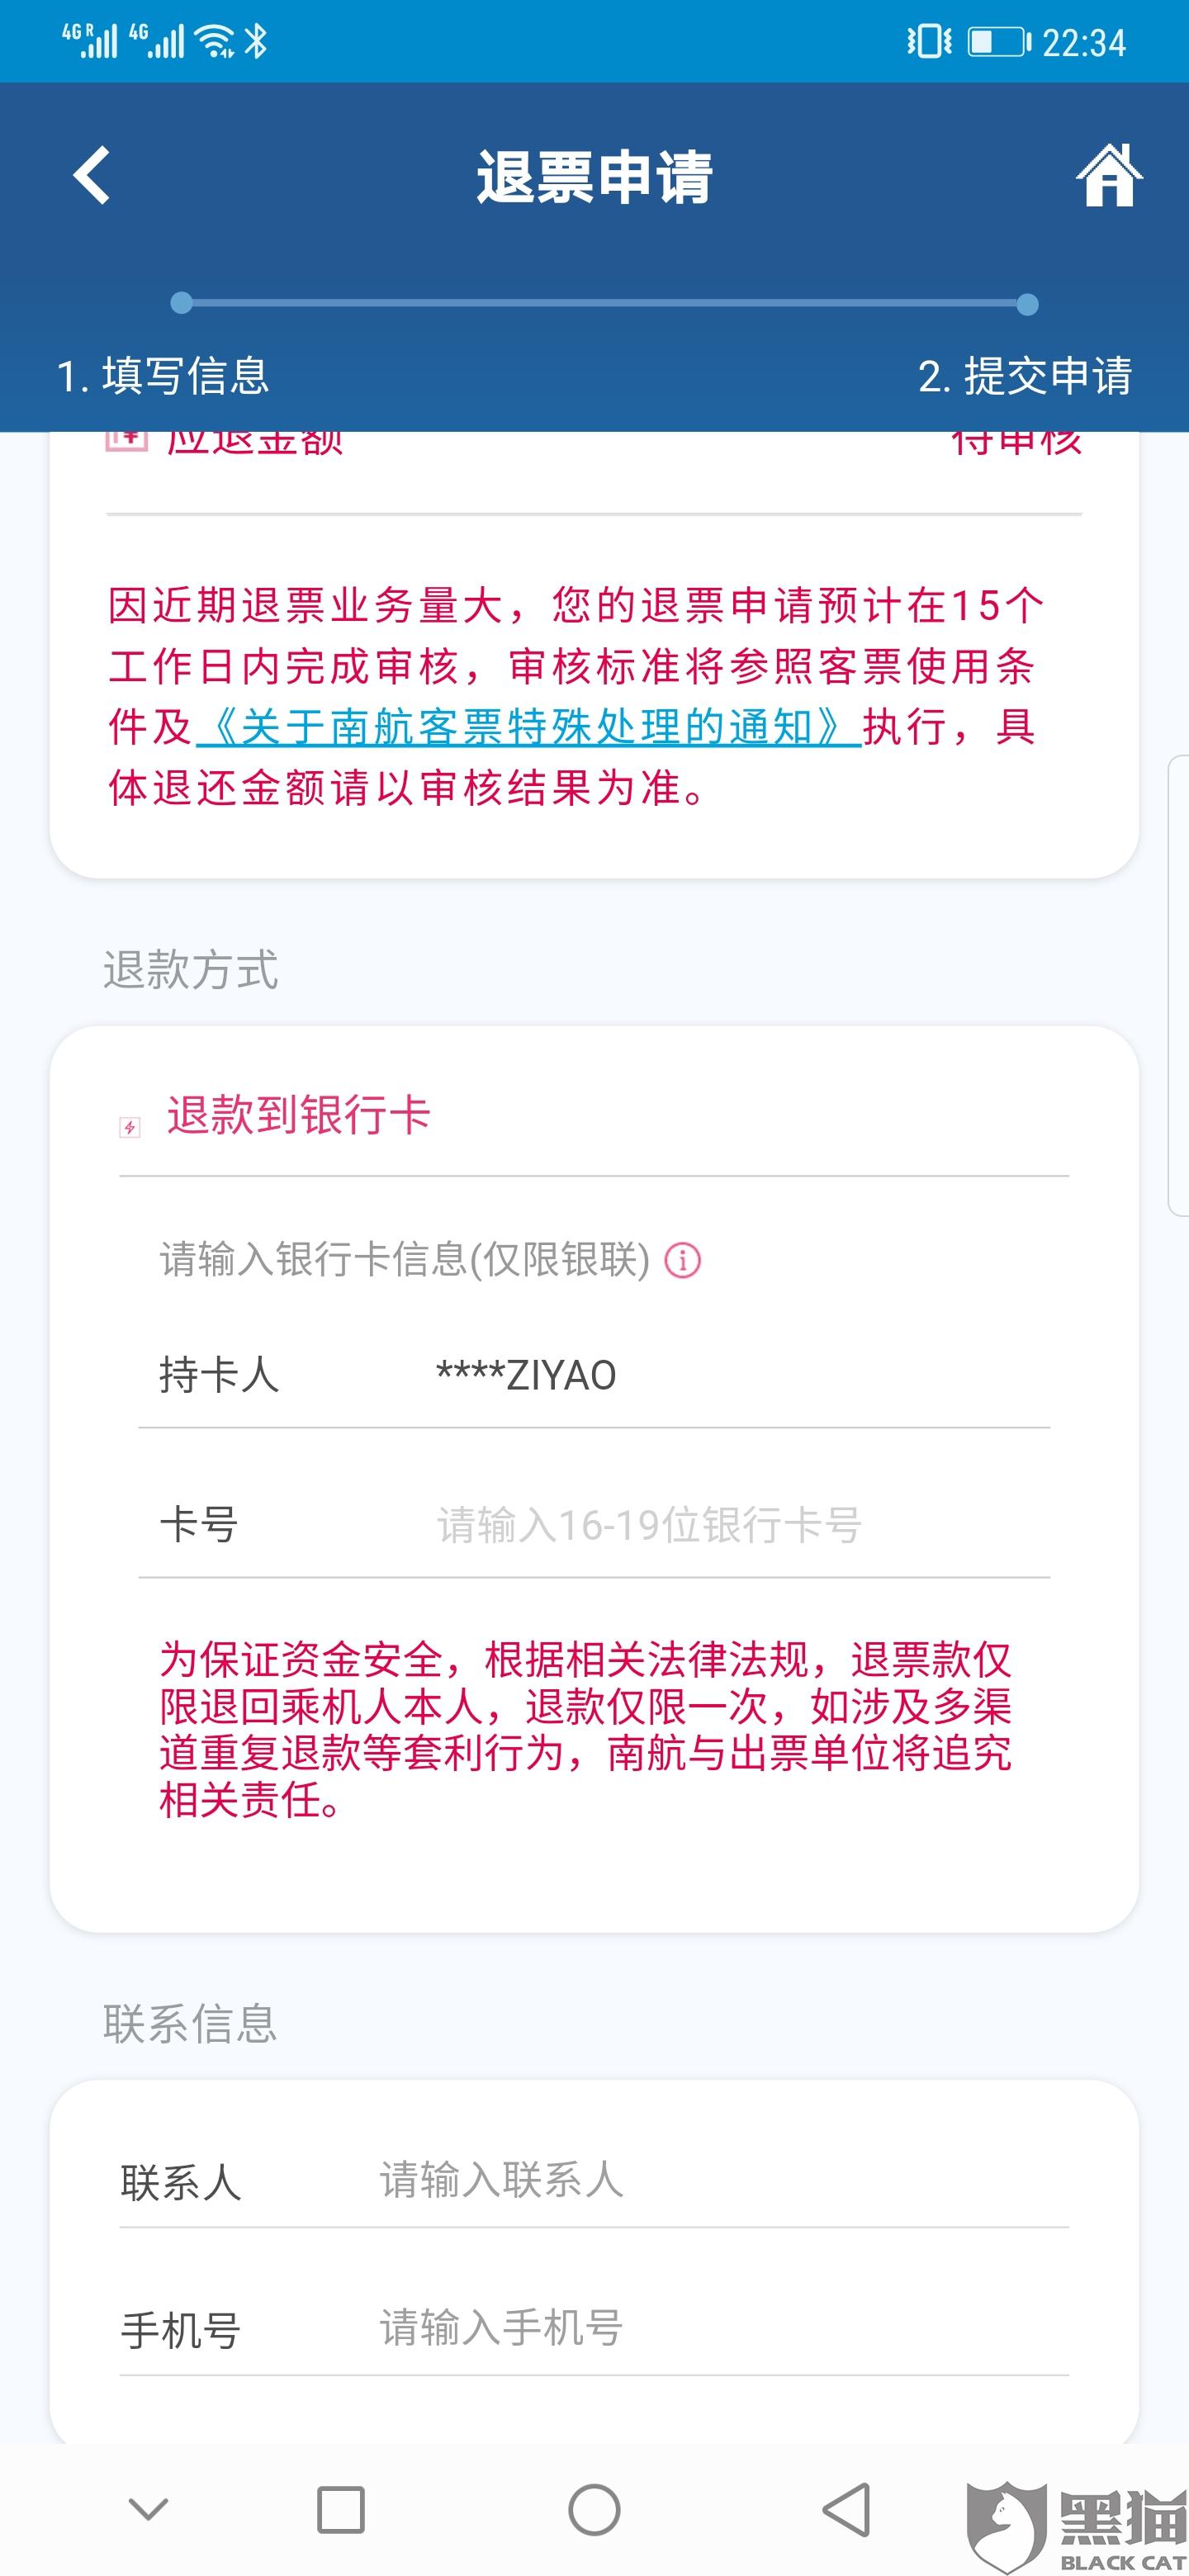1189x2576 pixels.
Task: Tap the 待审核 status text
Action: pos(1016,442)
